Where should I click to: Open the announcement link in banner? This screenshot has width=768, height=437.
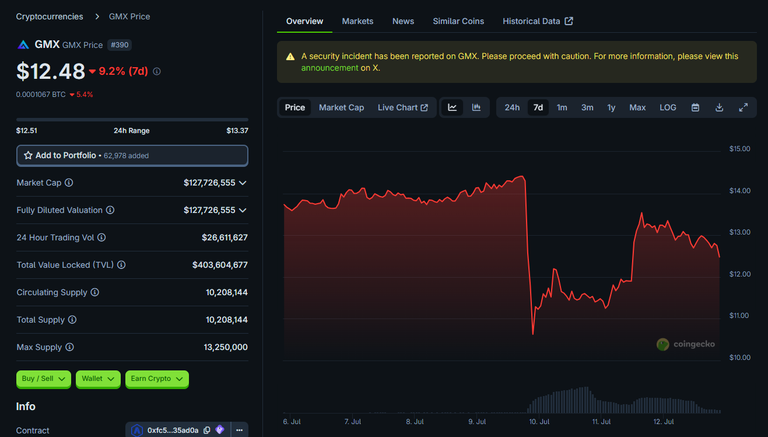pyautogui.click(x=330, y=68)
